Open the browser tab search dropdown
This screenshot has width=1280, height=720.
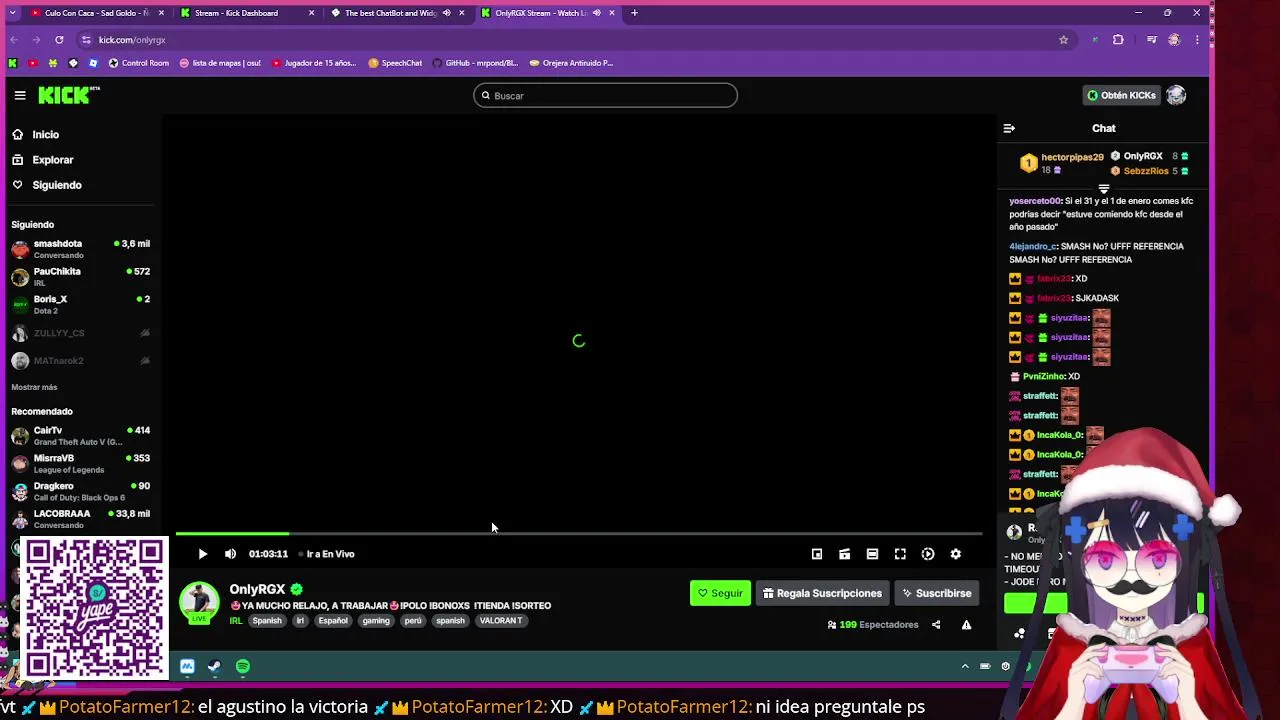pyautogui.click(x=12, y=13)
